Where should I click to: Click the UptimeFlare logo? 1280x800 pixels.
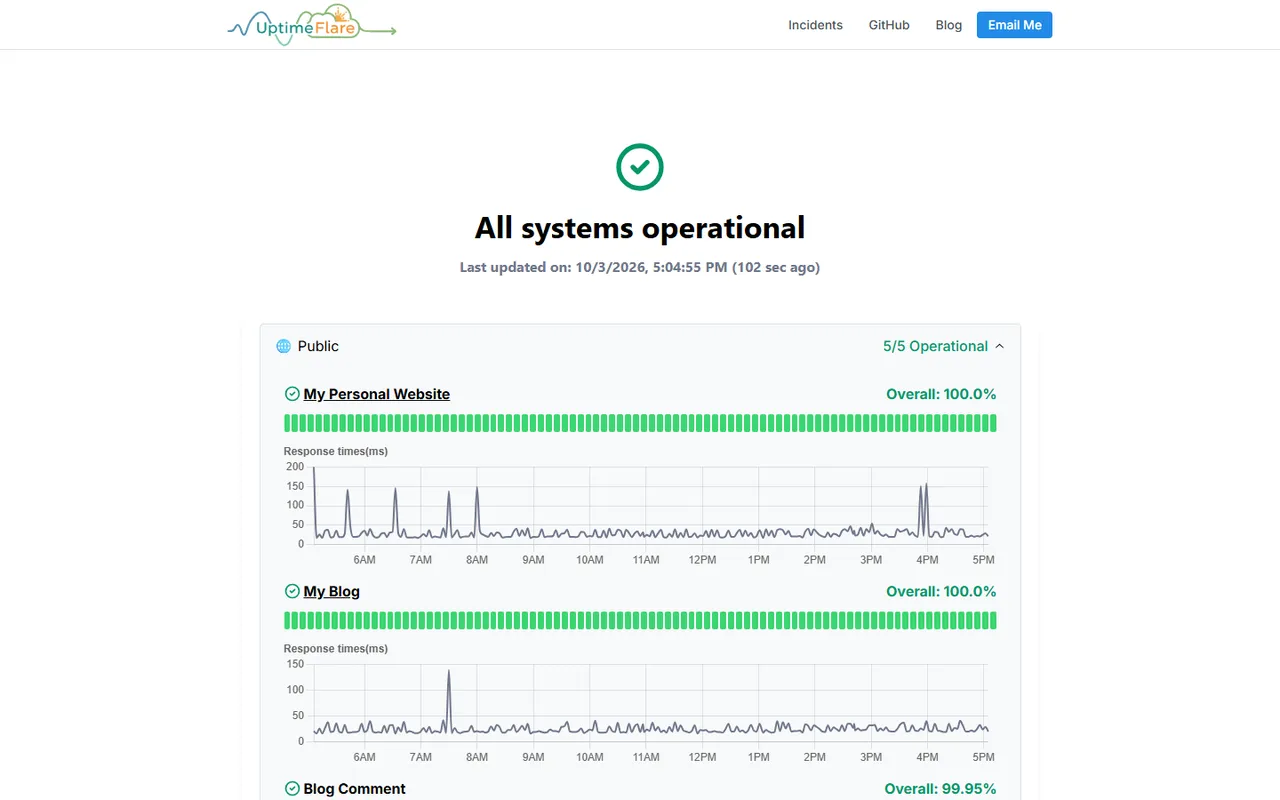[x=312, y=25]
